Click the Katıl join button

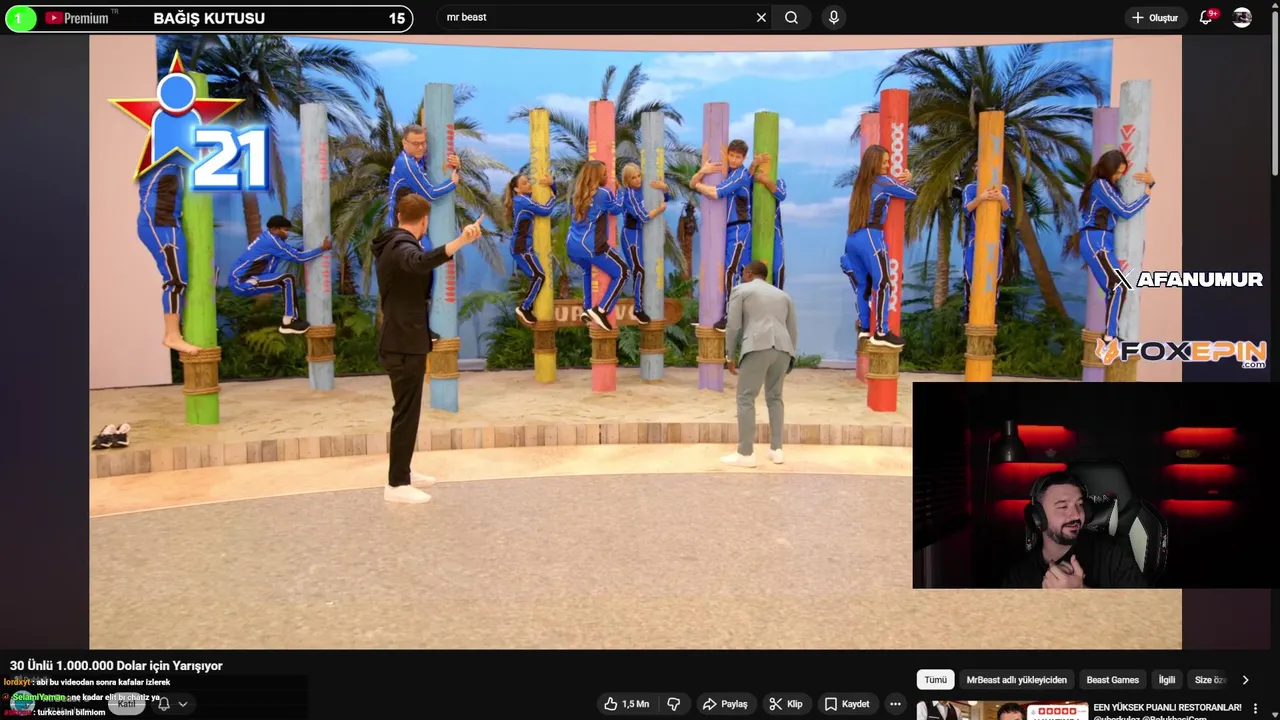(126, 704)
